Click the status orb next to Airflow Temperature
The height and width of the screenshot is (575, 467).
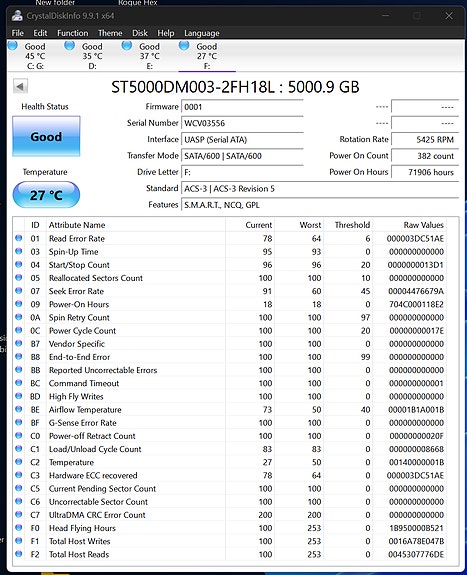coord(19,409)
